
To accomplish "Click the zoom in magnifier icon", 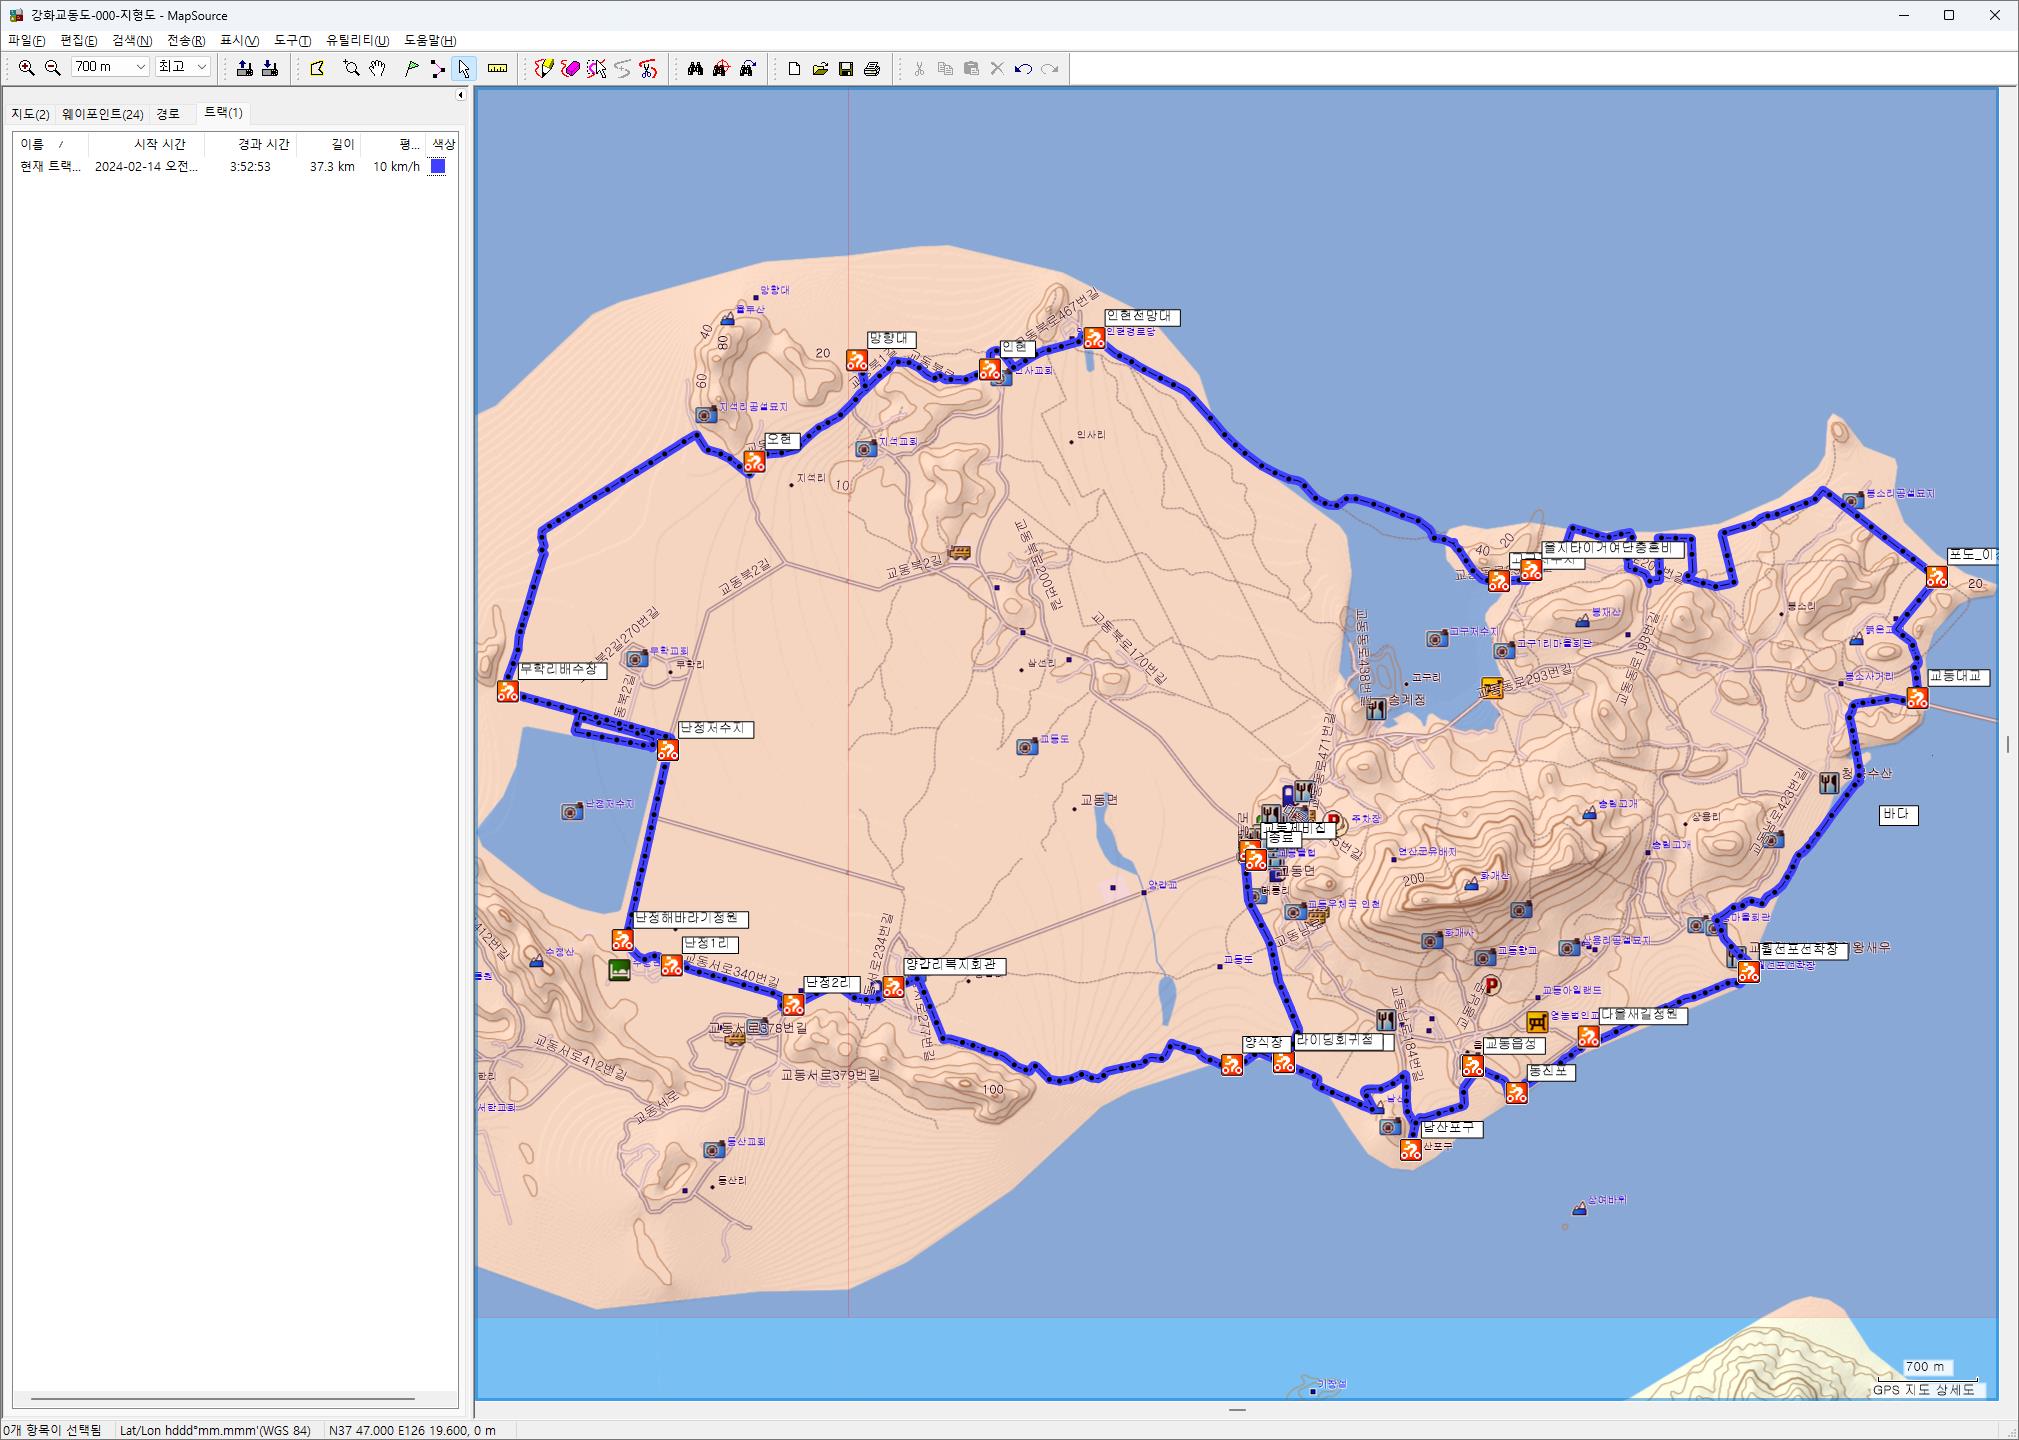I will [x=27, y=68].
